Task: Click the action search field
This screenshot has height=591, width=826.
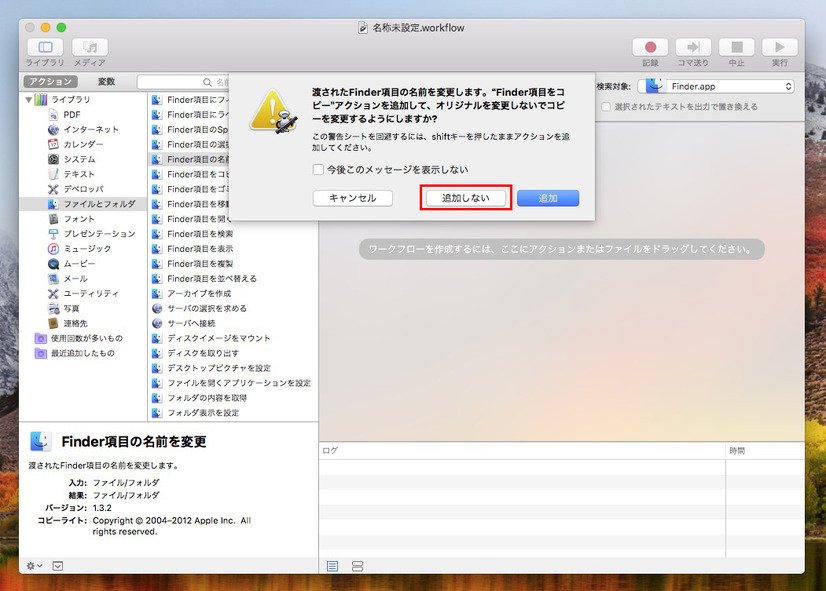Action: 183,82
